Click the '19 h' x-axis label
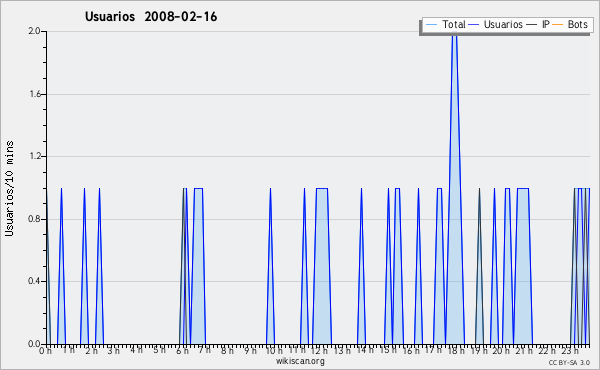This screenshot has height=370, width=600. click(x=479, y=351)
